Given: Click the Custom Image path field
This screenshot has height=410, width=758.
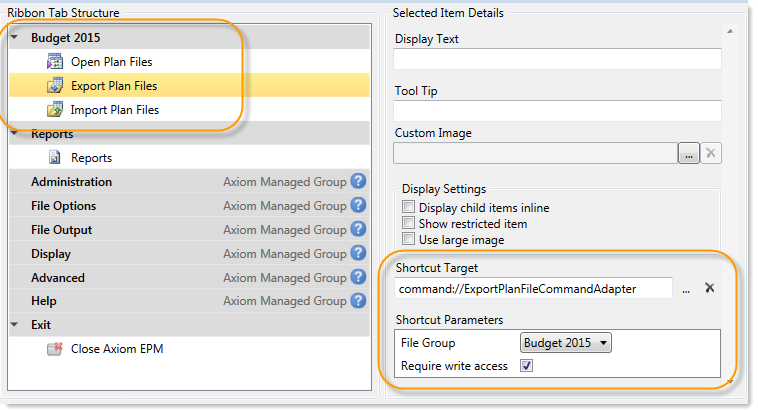Looking at the screenshot, I should click(x=536, y=153).
